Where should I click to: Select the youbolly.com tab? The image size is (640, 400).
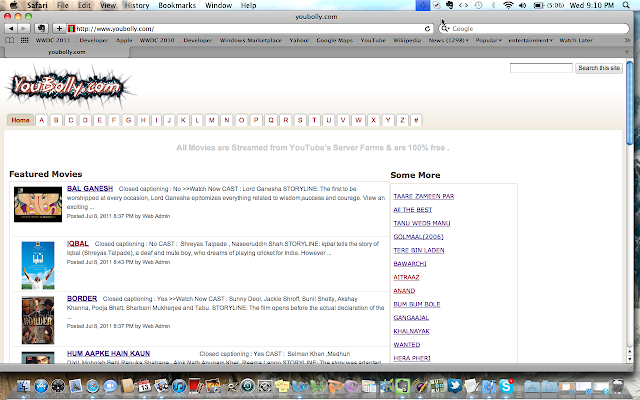click(67, 52)
